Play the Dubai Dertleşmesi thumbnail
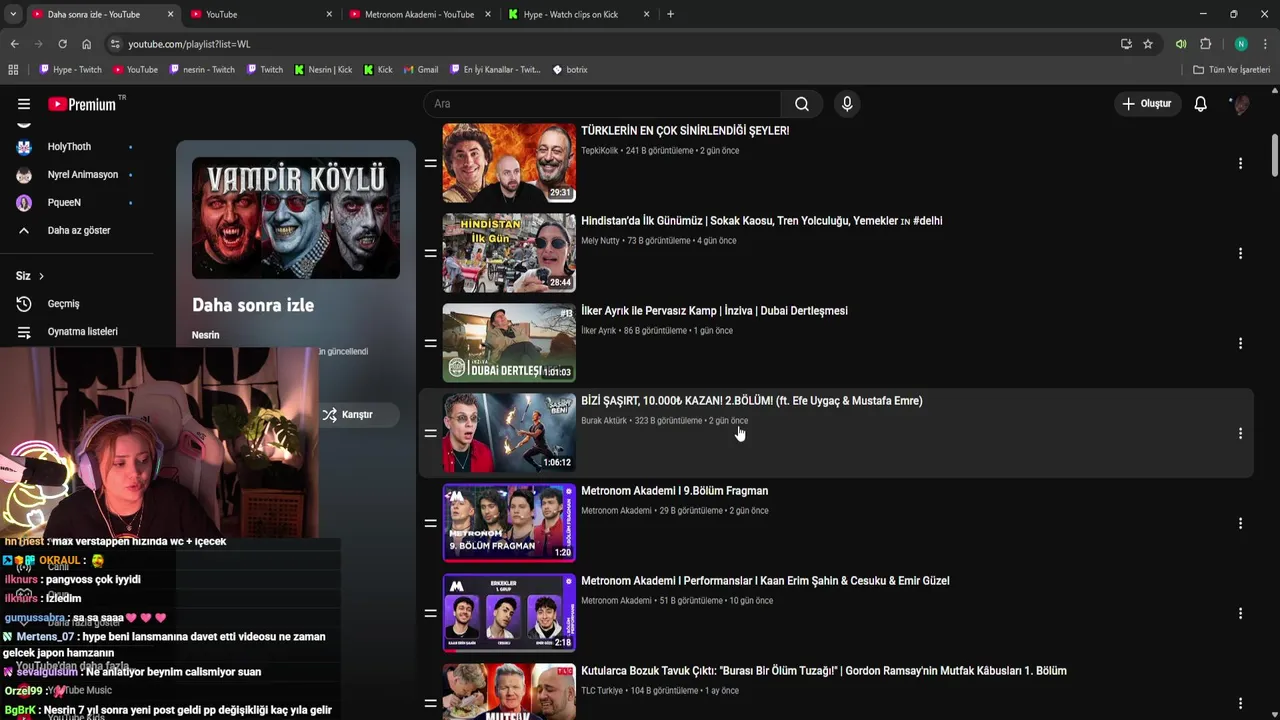The width and height of the screenshot is (1280, 720). click(x=509, y=343)
